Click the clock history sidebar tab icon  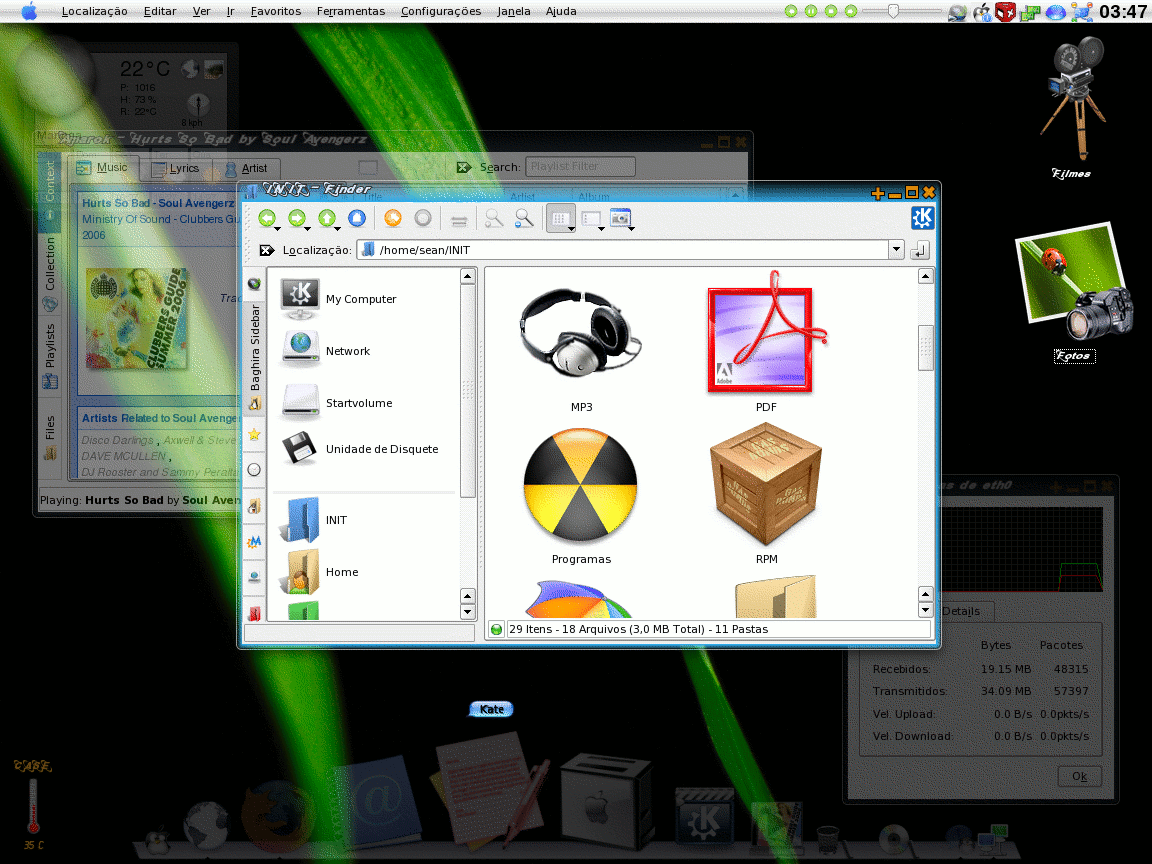[x=254, y=470]
